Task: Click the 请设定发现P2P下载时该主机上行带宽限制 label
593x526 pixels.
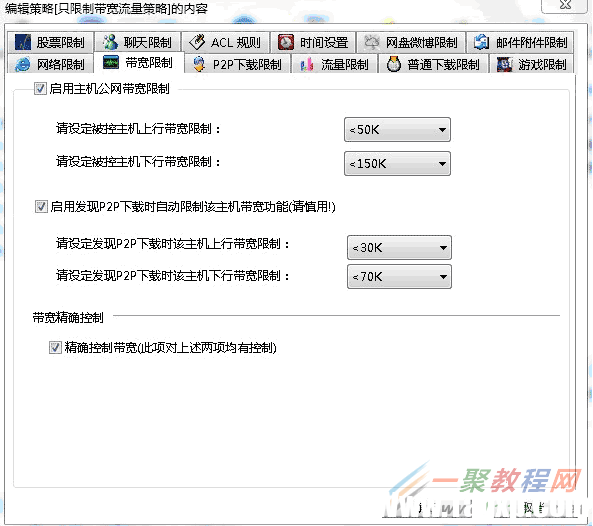Action: [173, 244]
